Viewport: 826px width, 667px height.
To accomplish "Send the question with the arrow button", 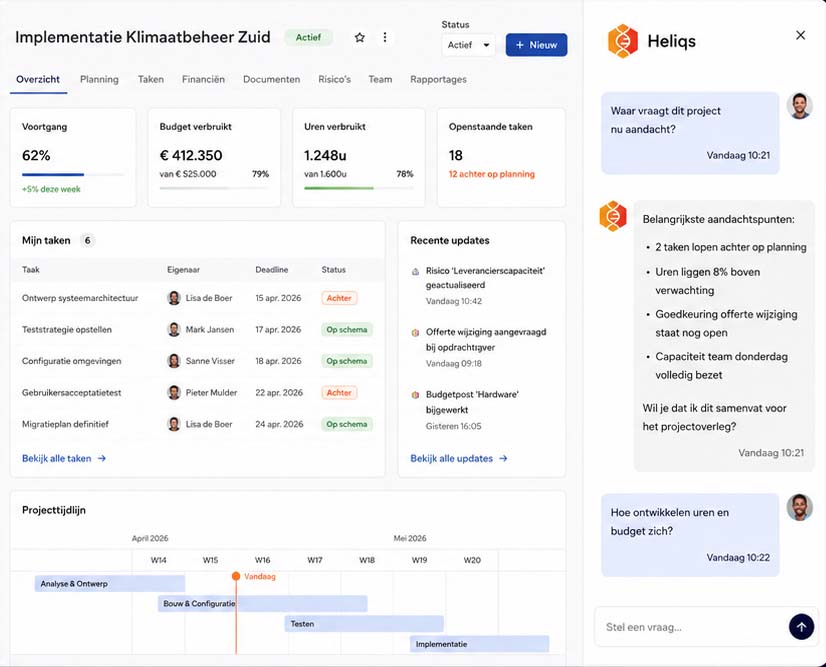I will [801, 627].
